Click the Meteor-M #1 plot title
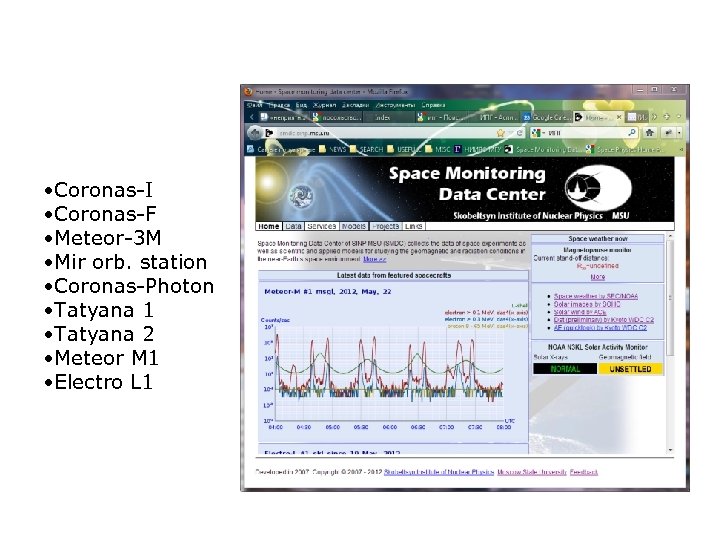This screenshot has height=540, width=720. [x=328, y=292]
